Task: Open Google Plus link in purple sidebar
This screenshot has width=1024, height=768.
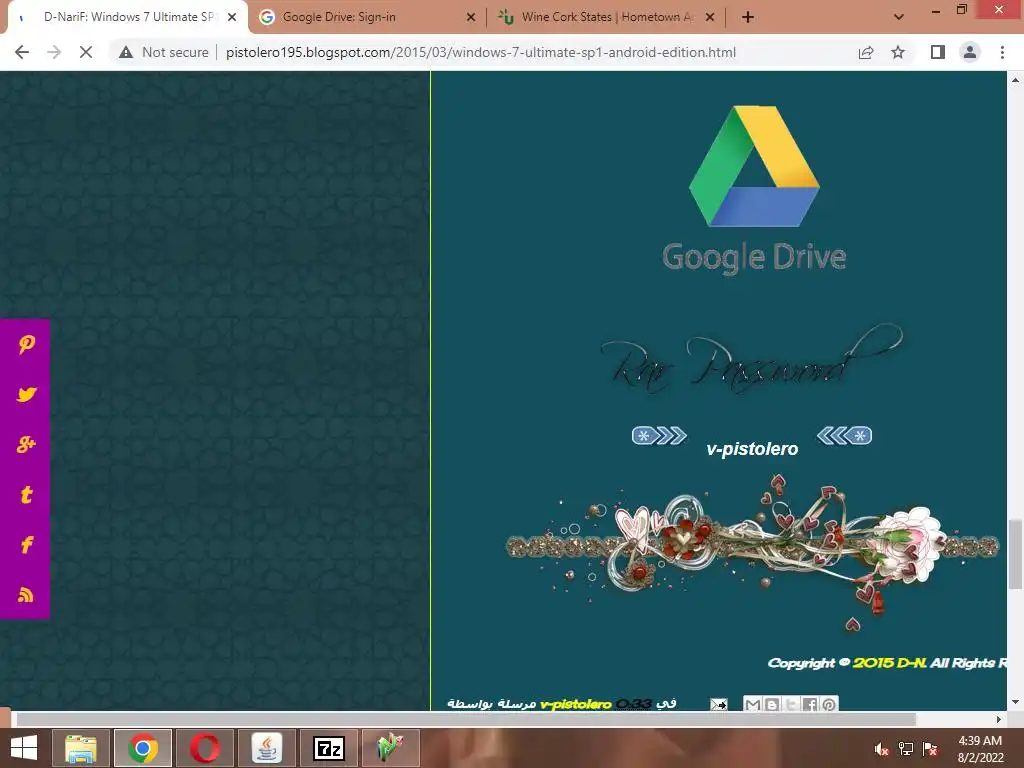Action: (x=26, y=445)
